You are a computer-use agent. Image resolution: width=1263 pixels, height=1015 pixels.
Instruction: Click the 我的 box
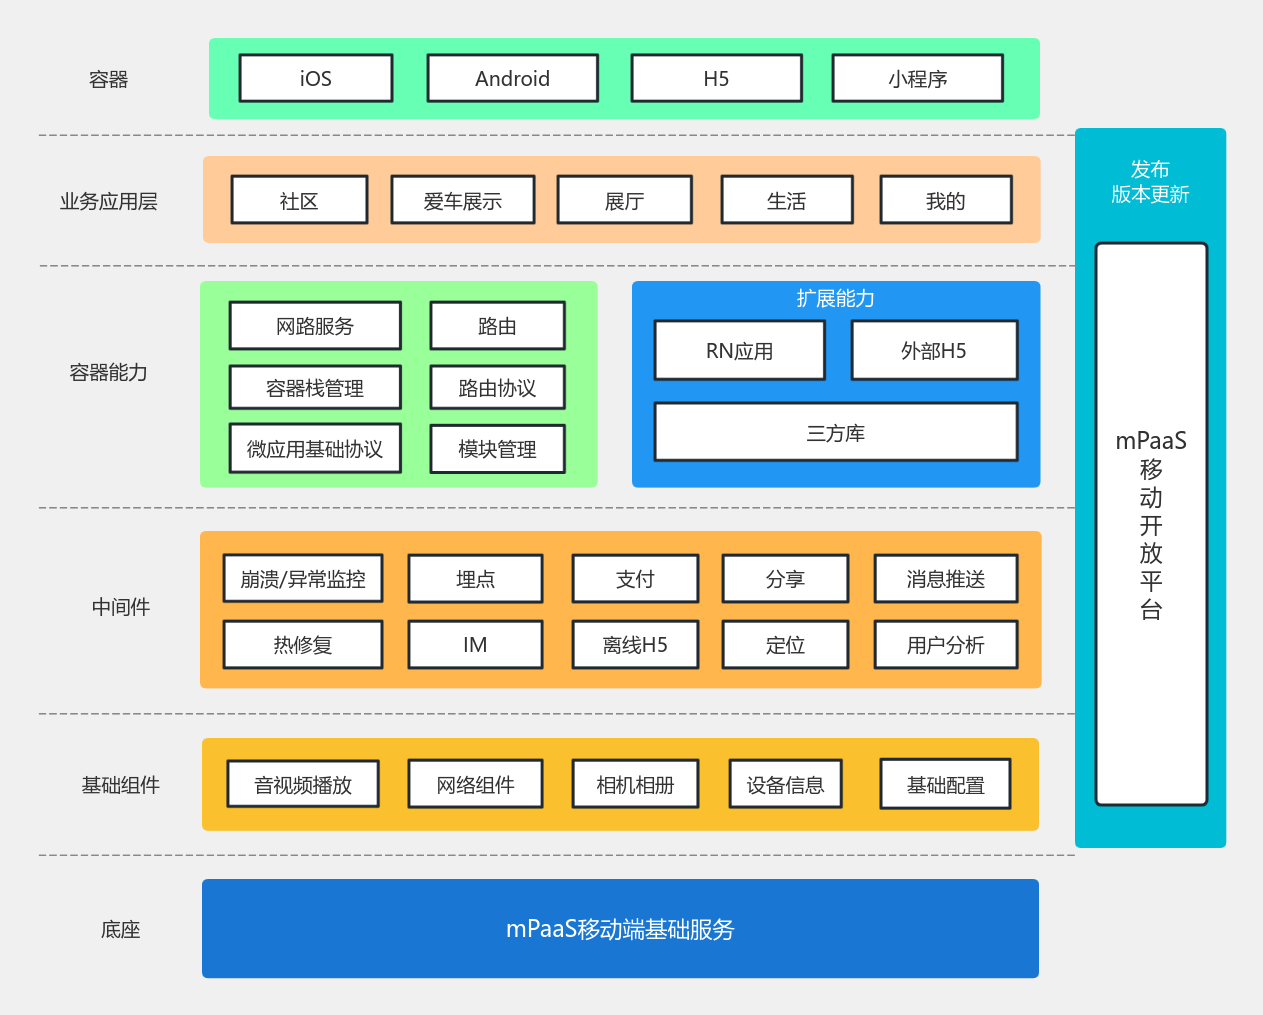tap(946, 200)
